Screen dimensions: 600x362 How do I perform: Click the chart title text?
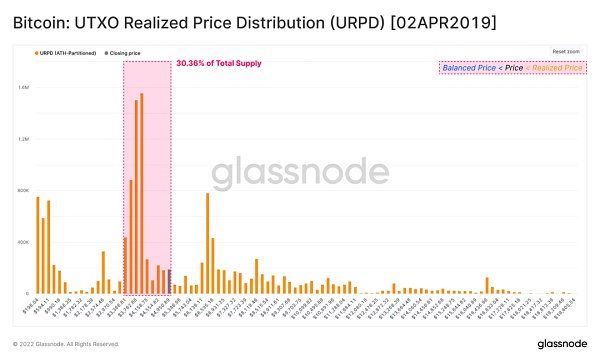tap(254, 23)
